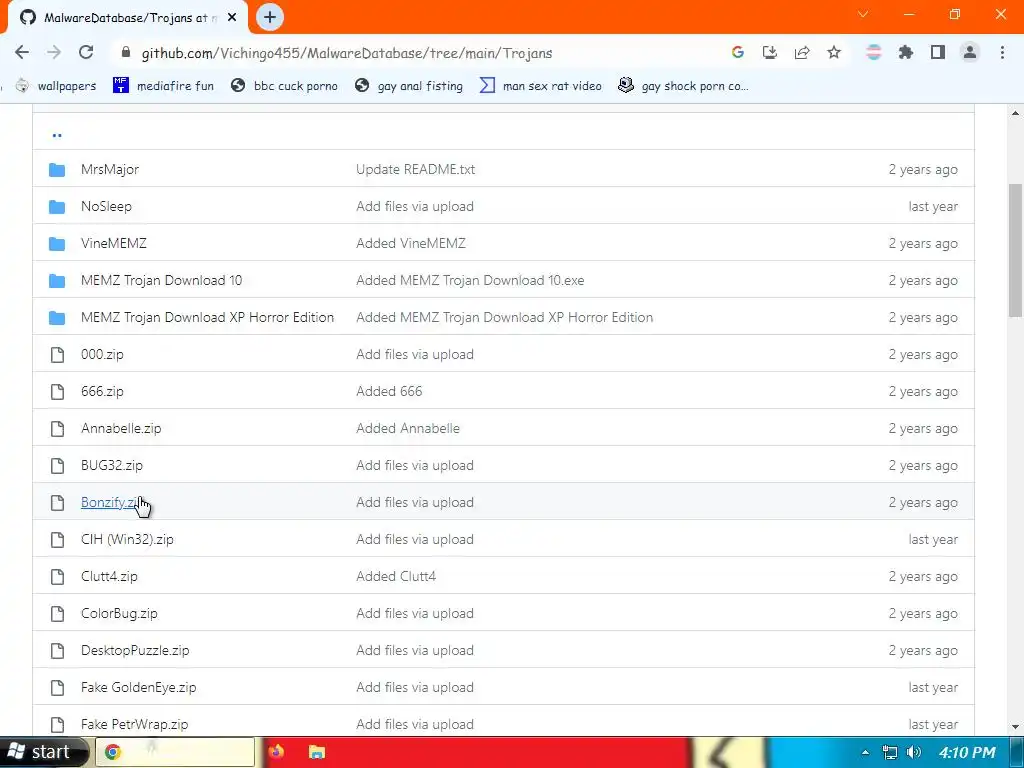Click the network tray icon

coord(889,752)
